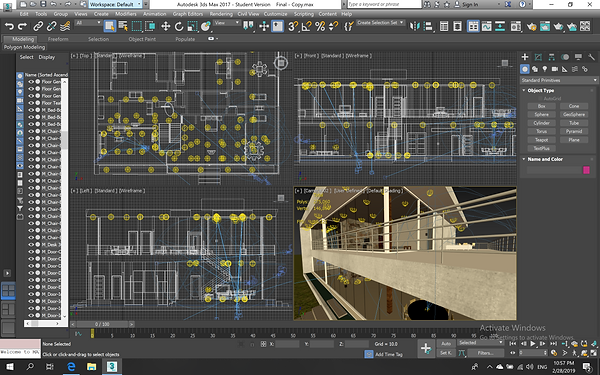Show the Rendered Frame Window
Screen dimensions: 600x375
click(x=545, y=26)
